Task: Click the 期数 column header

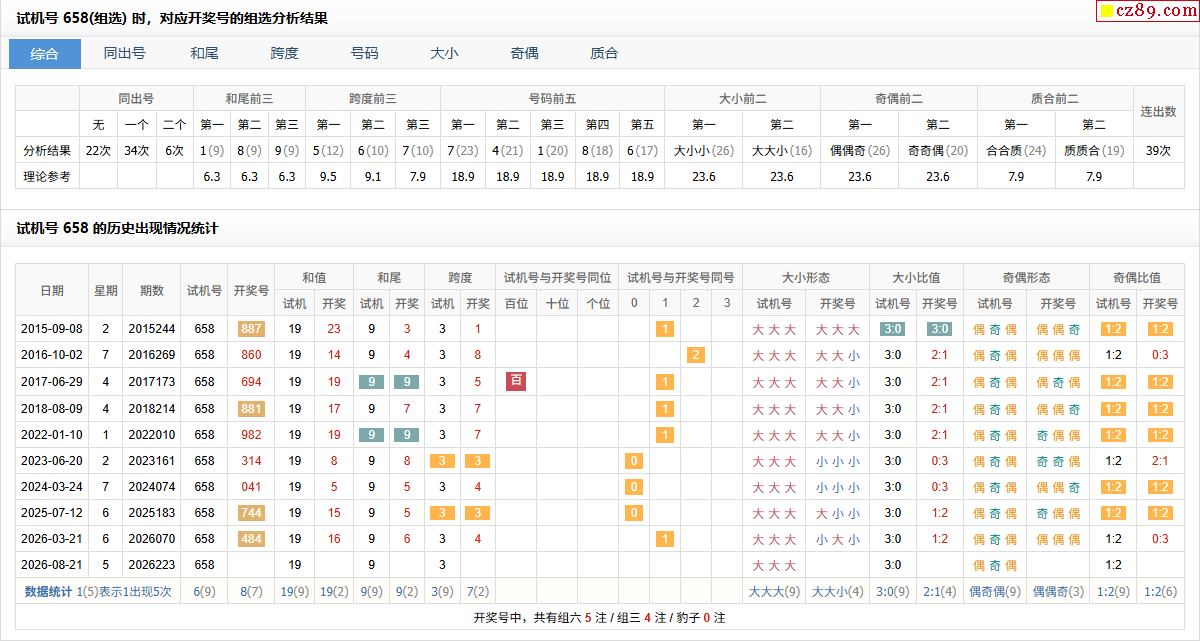Action: tap(152, 290)
